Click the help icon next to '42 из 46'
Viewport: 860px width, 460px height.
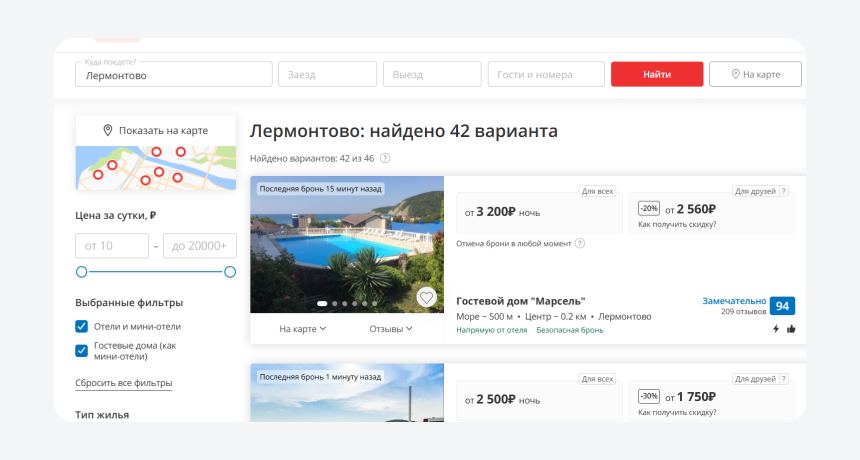(x=386, y=158)
